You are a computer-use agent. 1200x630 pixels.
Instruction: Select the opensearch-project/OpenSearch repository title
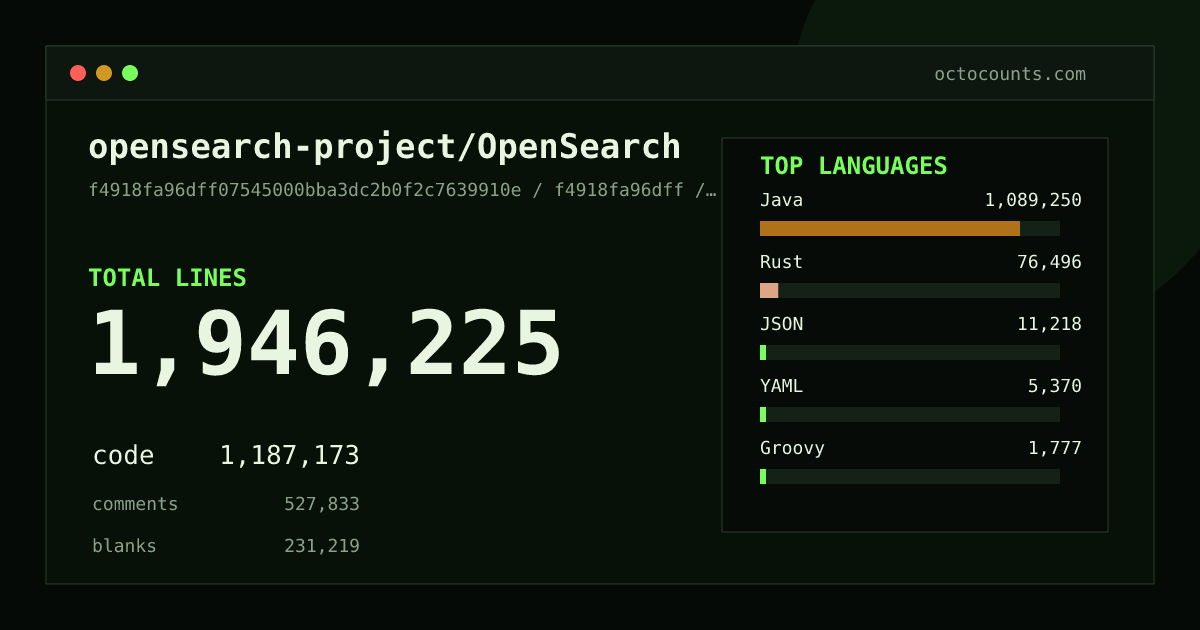pos(385,147)
